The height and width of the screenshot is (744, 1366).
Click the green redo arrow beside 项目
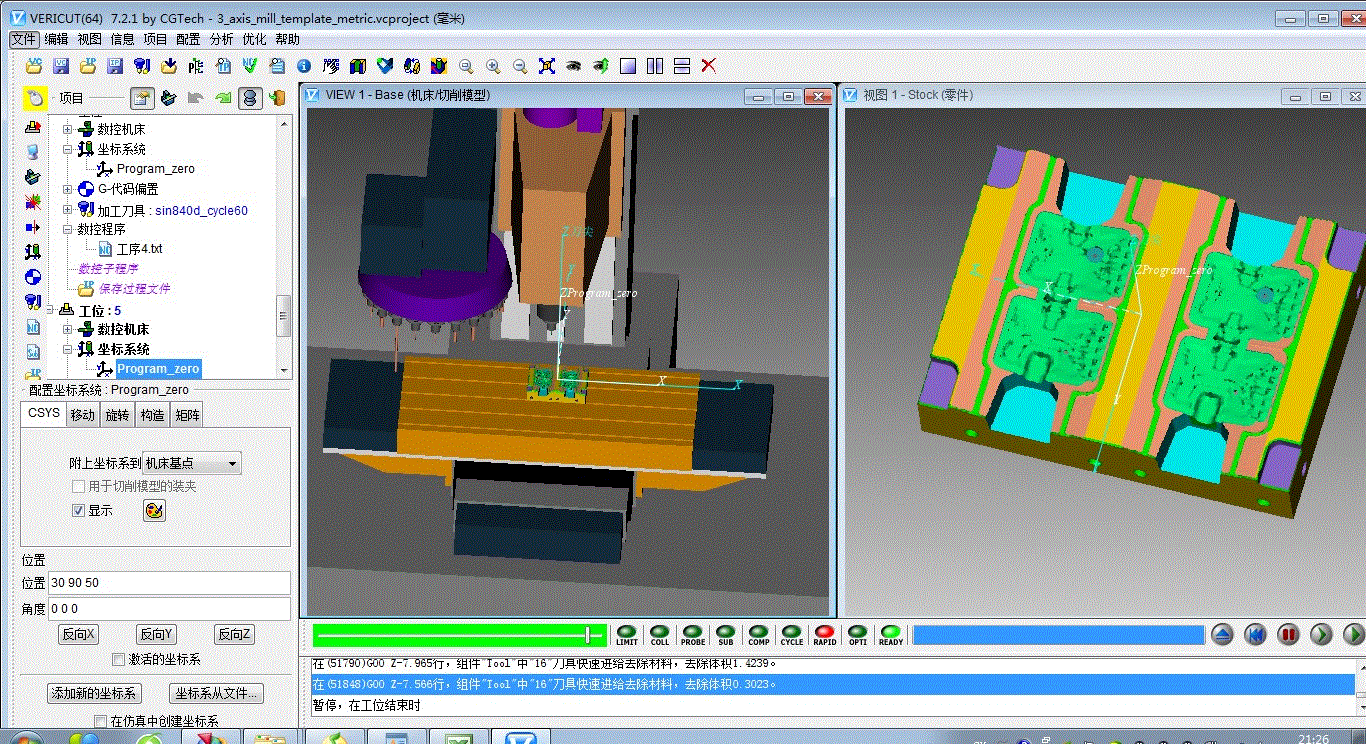click(x=223, y=98)
